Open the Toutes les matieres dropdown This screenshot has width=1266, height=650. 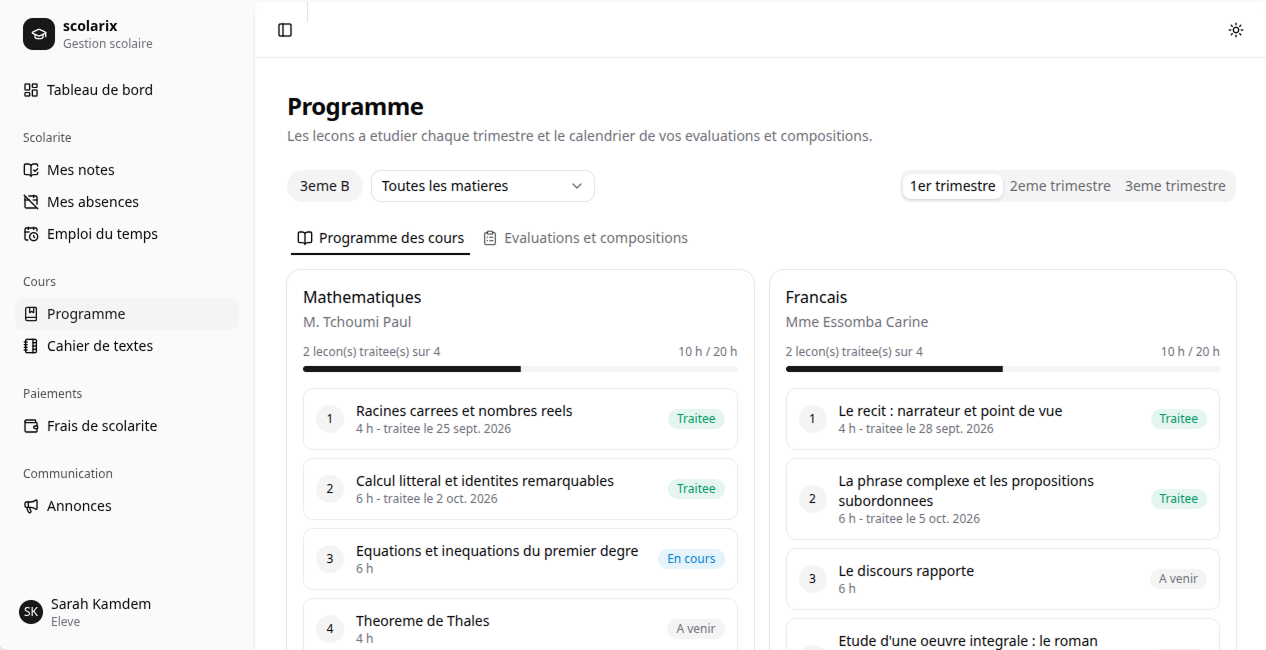coord(483,186)
